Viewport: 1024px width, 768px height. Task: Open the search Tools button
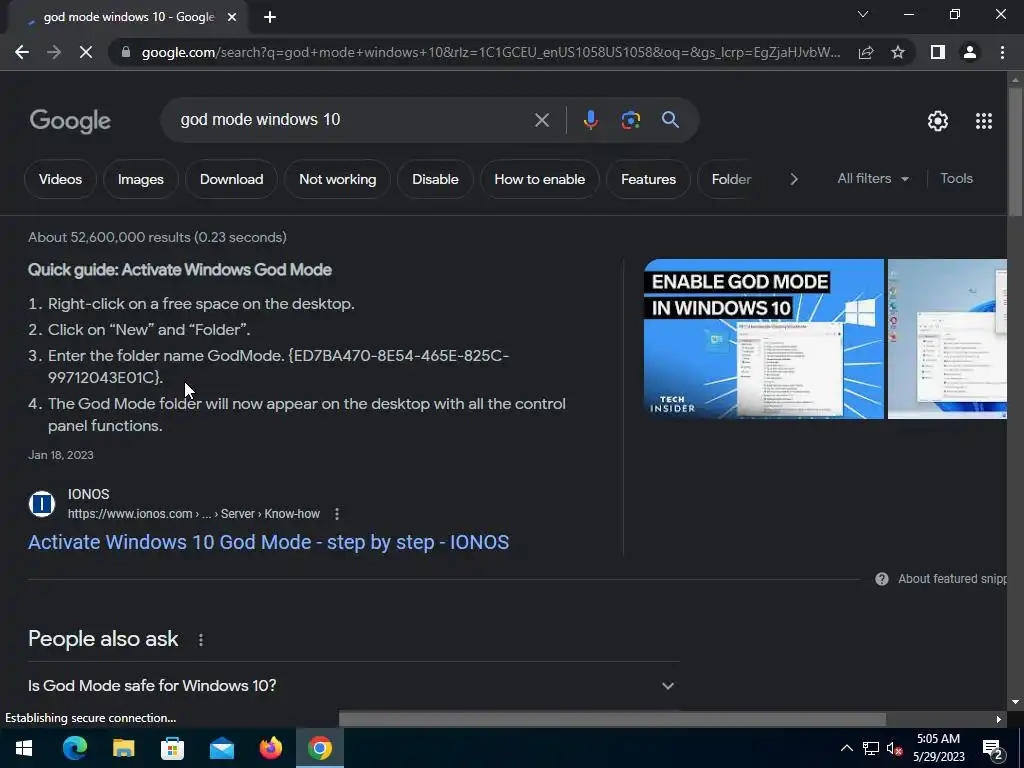coord(956,178)
